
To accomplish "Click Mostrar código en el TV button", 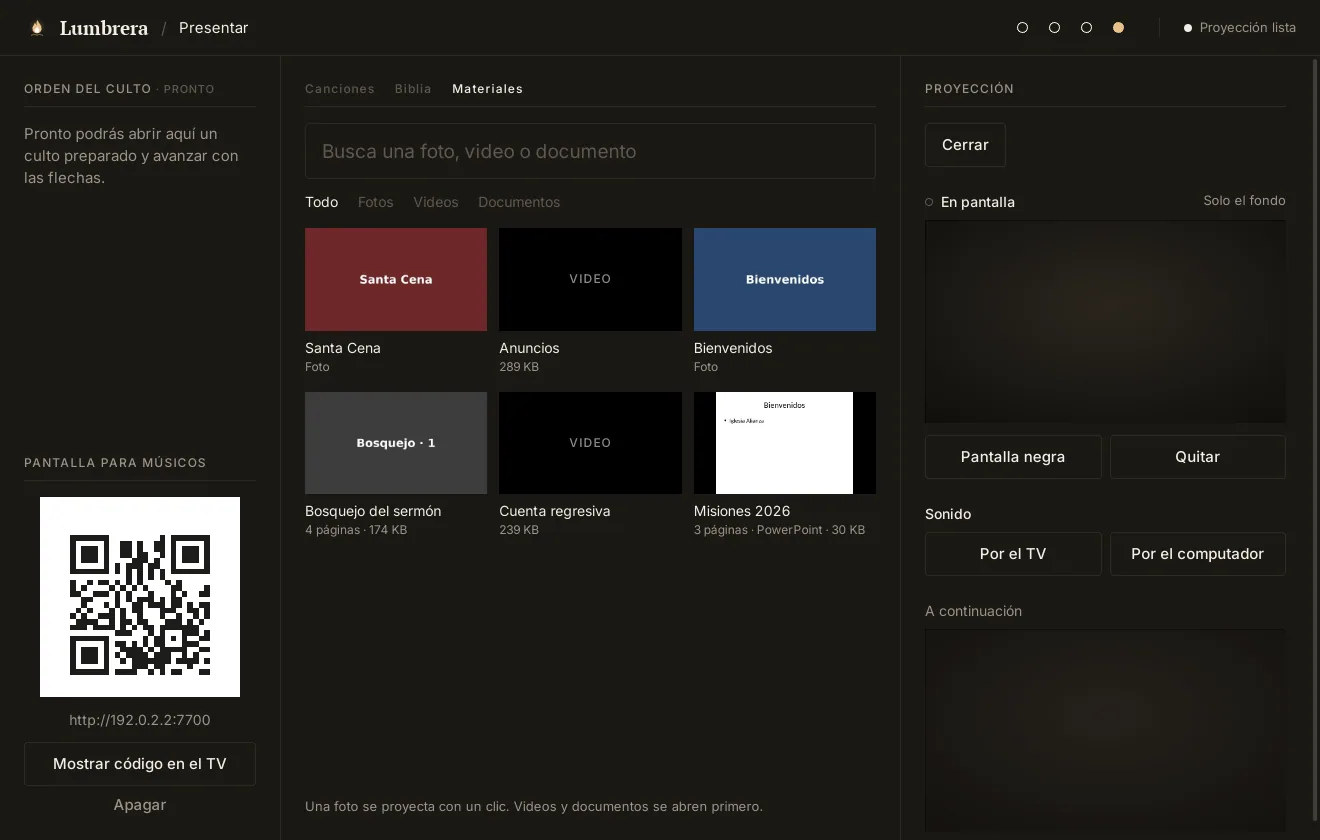I will tap(140, 764).
